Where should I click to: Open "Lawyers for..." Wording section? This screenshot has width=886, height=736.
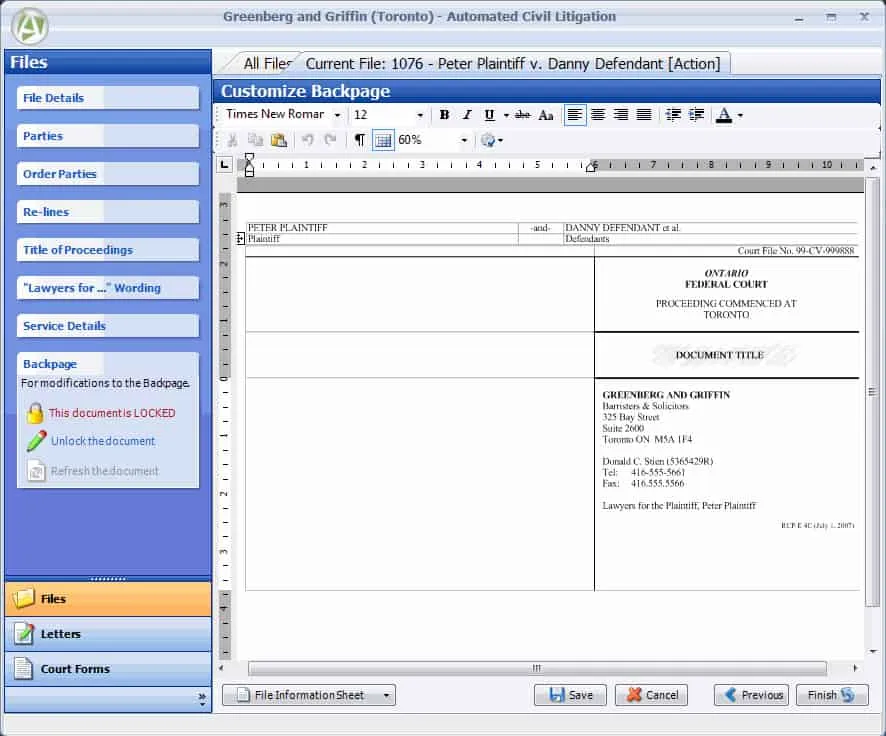pyautogui.click(x=107, y=288)
